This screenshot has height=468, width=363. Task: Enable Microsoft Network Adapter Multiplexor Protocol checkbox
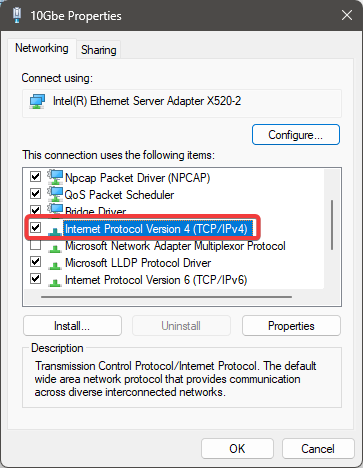(x=35, y=245)
